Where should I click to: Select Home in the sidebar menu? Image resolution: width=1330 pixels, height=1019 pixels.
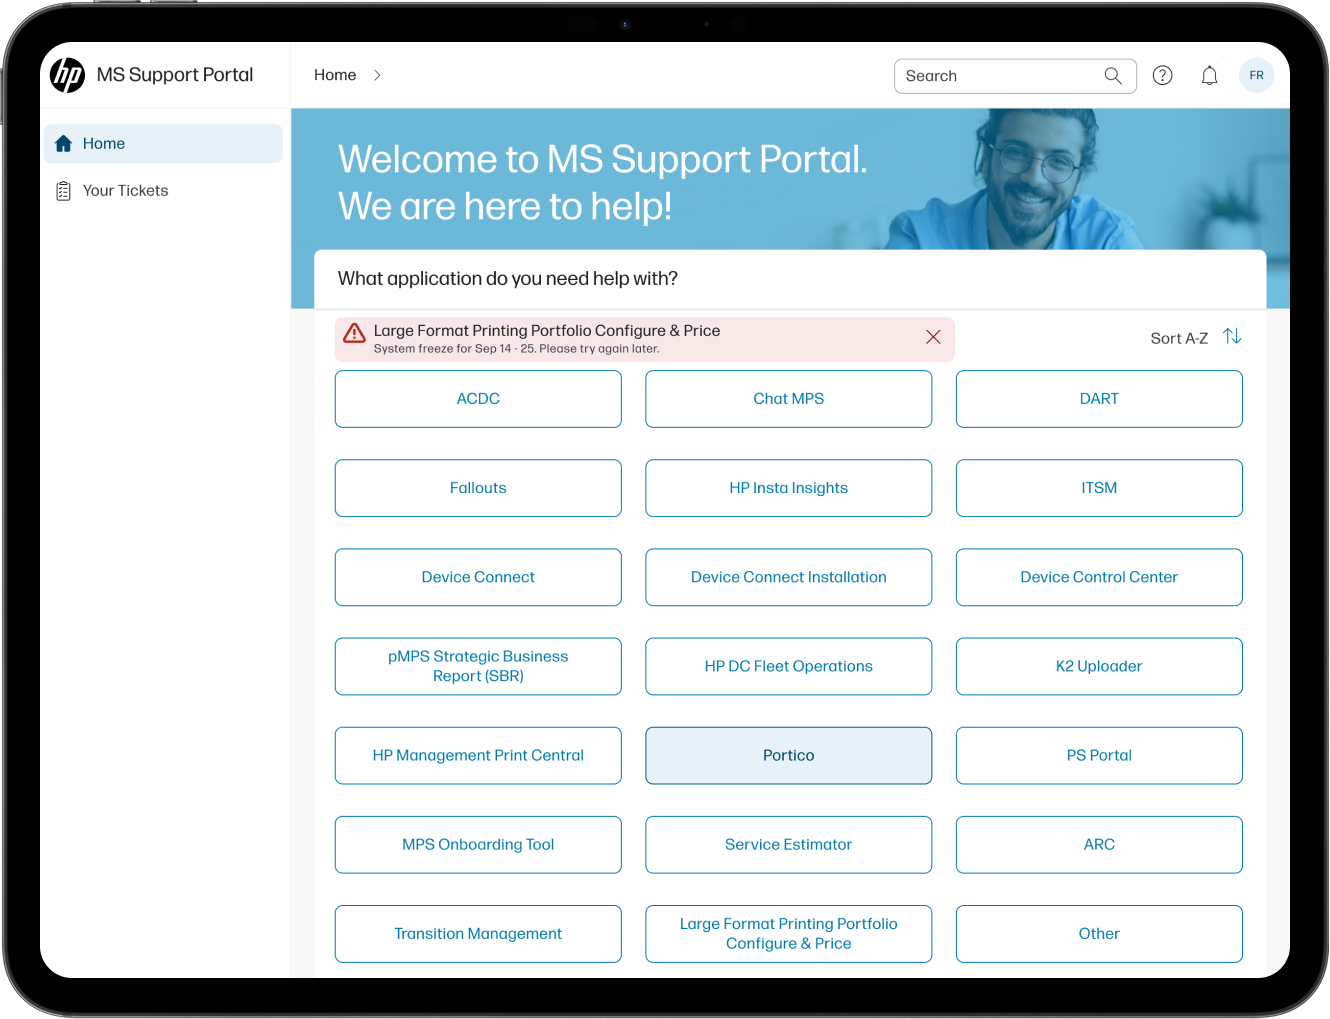coord(163,144)
